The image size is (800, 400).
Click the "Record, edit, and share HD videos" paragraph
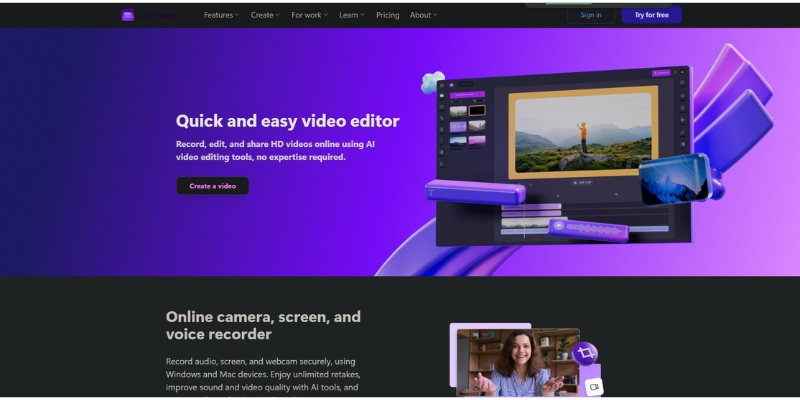[x=276, y=151]
